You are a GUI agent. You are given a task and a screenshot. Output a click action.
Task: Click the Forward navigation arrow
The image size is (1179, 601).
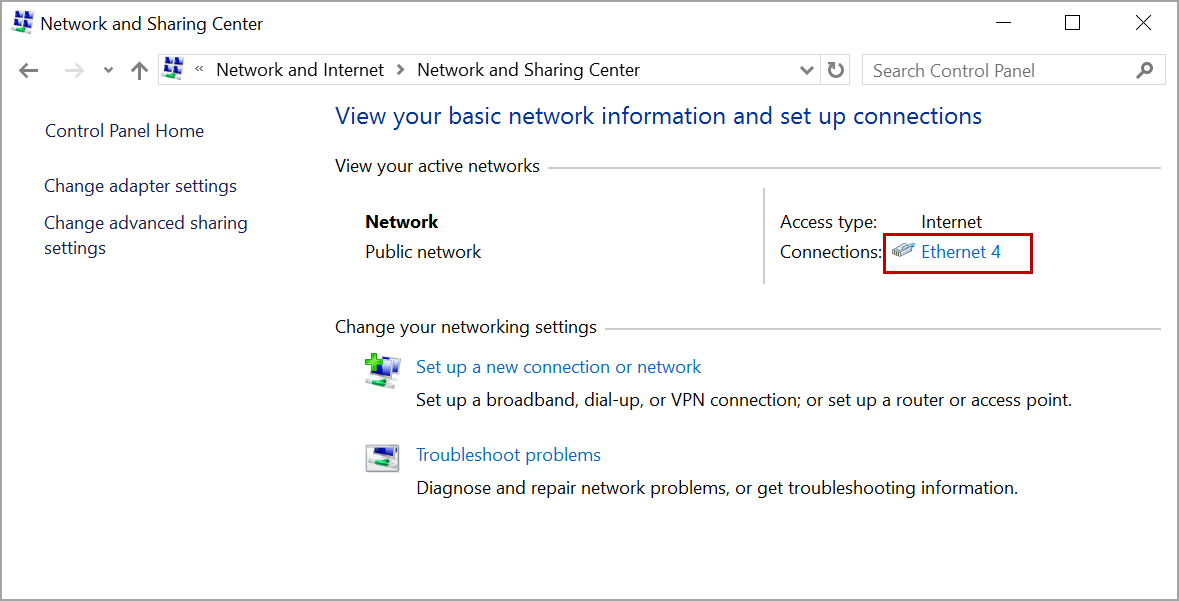74,70
